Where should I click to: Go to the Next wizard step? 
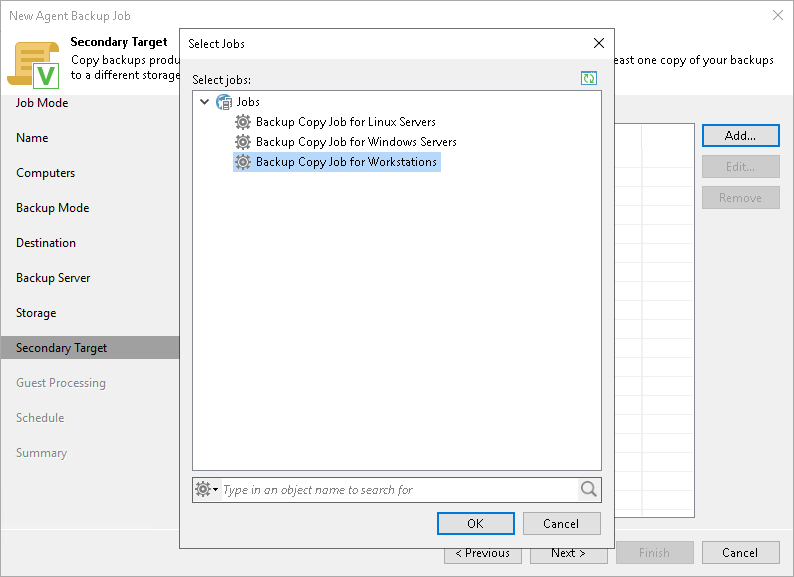click(568, 556)
